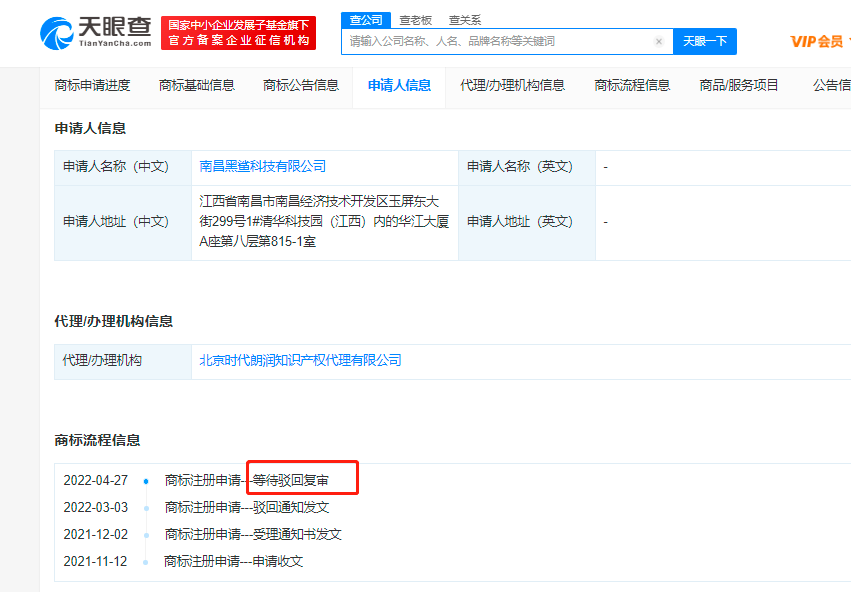Clear the search box with the x icon
Viewport: 851px width, 592px height.
(x=659, y=41)
